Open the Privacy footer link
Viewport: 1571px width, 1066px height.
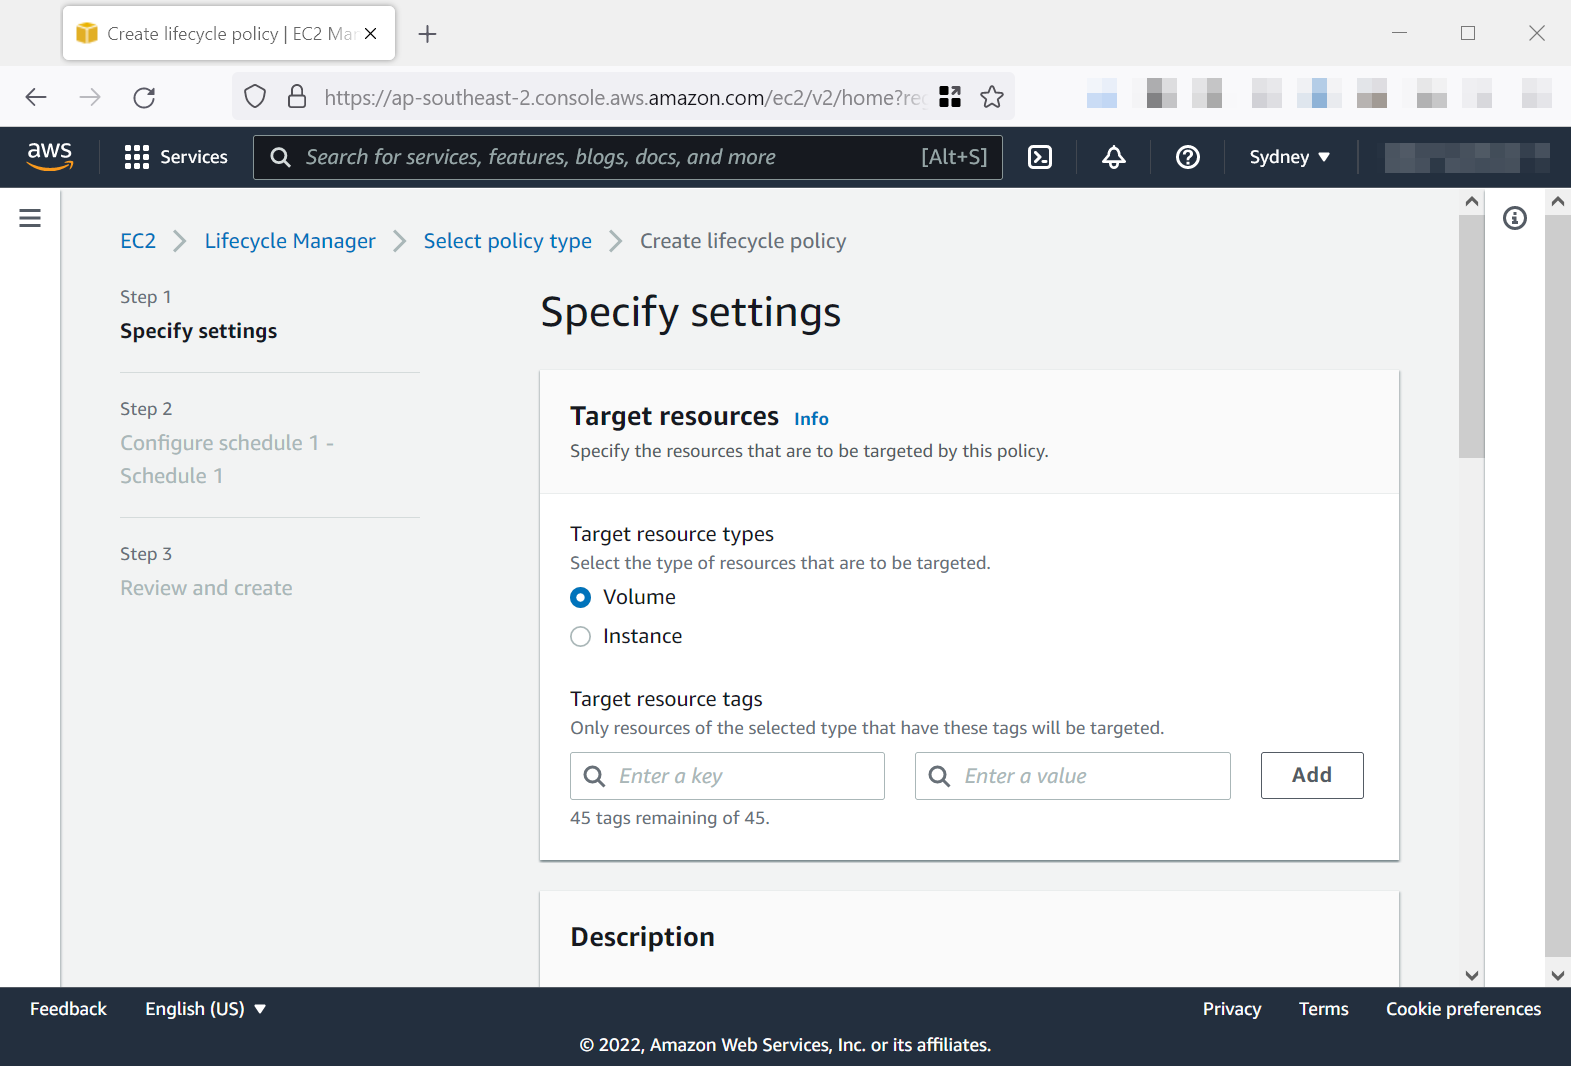coord(1232,1009)
